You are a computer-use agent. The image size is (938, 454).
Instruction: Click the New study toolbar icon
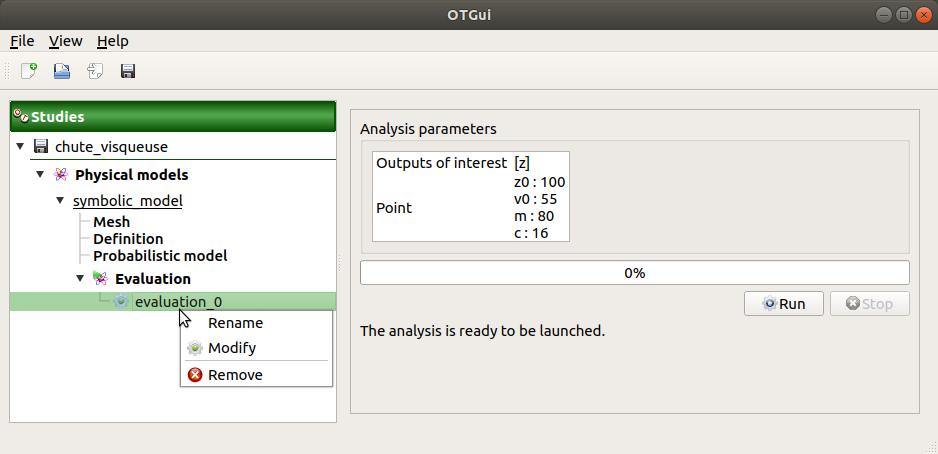[29, 71]
